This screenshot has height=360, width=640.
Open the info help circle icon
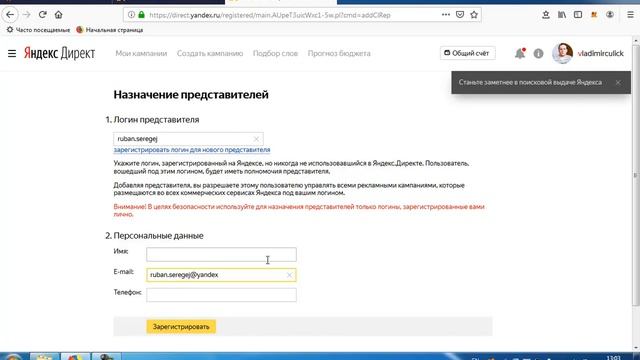click(538, 53)
